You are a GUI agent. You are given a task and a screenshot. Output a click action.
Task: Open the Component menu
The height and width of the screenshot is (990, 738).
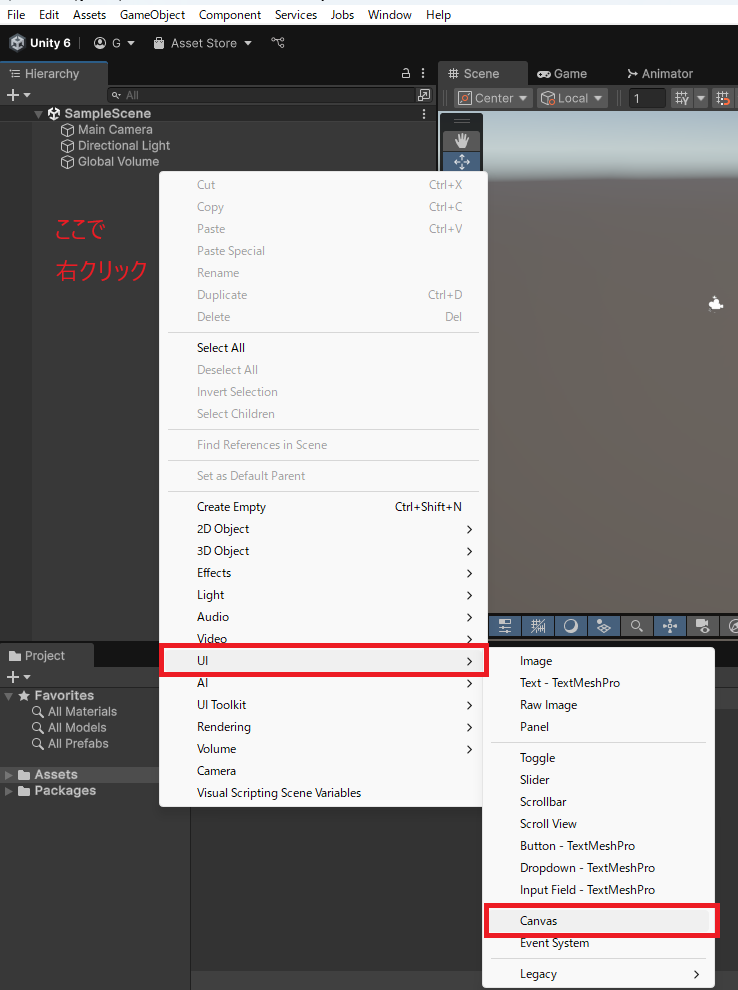pyautogui.click(x=230, y=15)
